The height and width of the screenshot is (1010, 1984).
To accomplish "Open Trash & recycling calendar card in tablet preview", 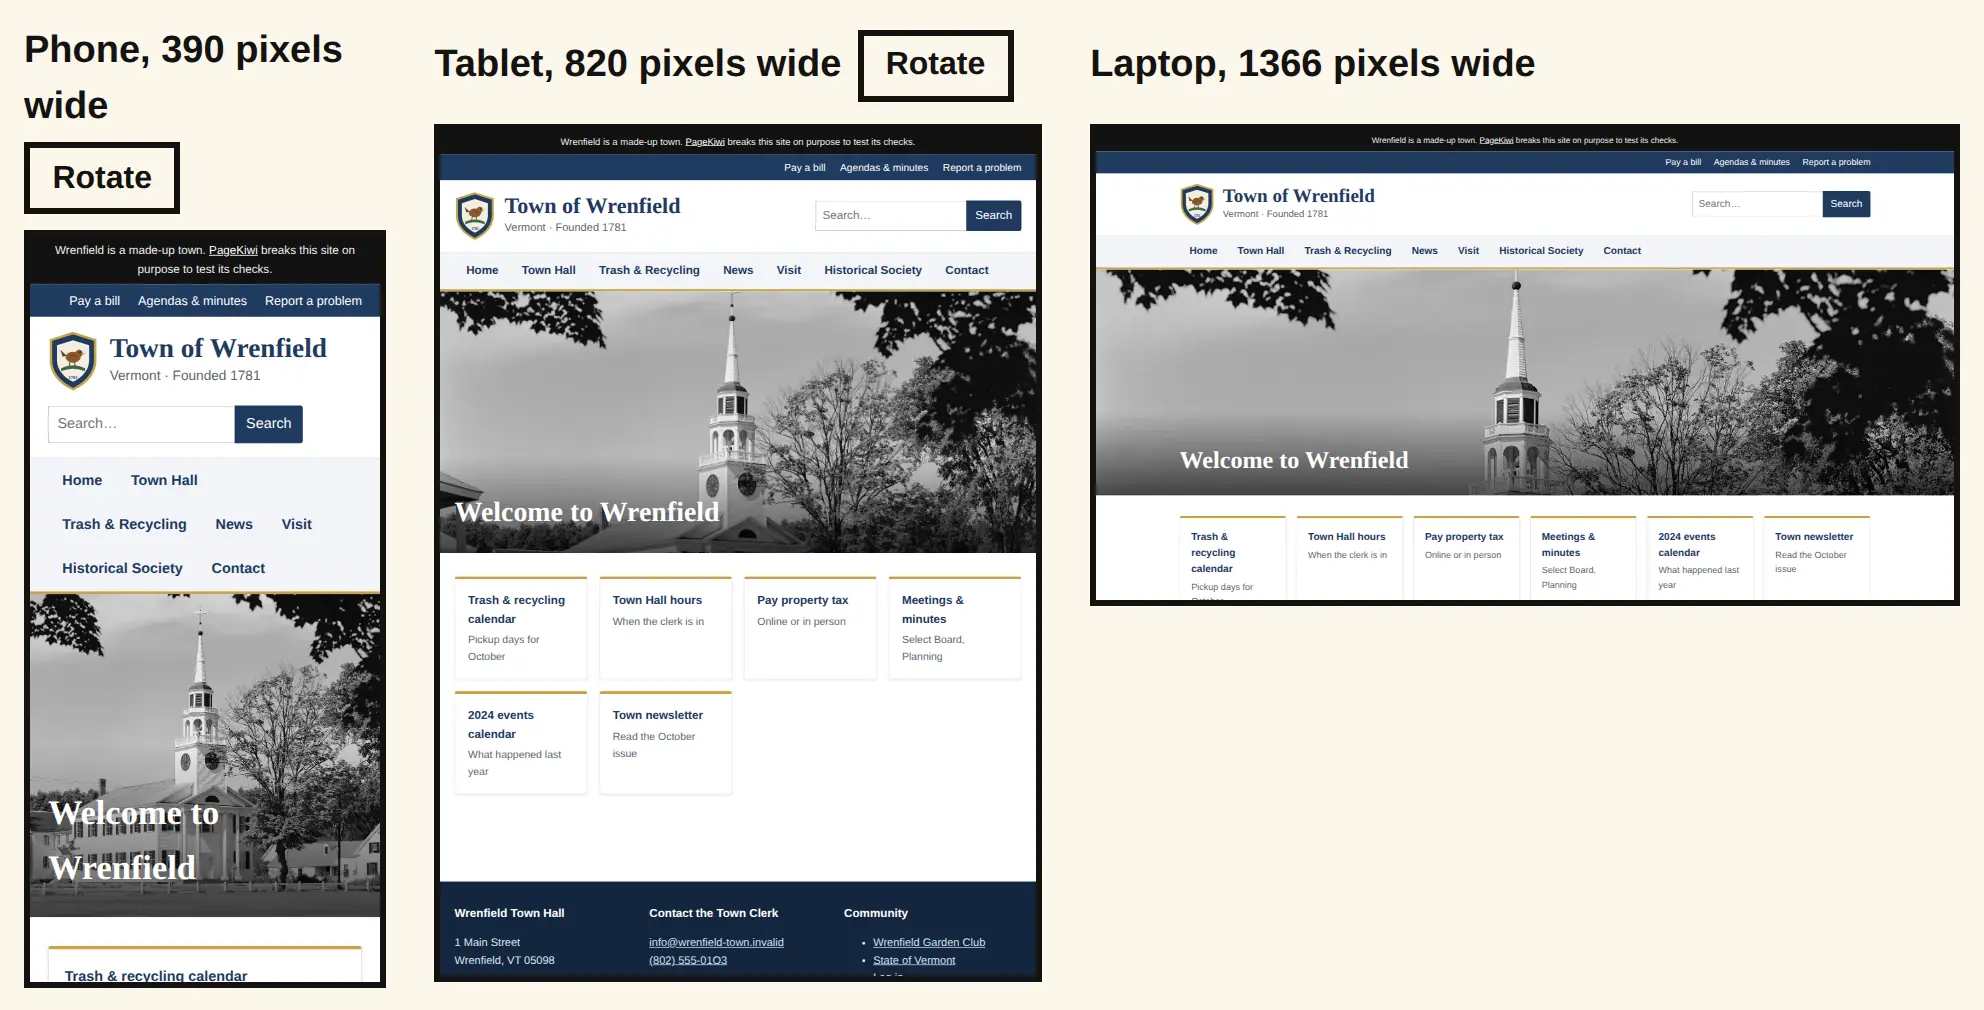I will point(521,628).
